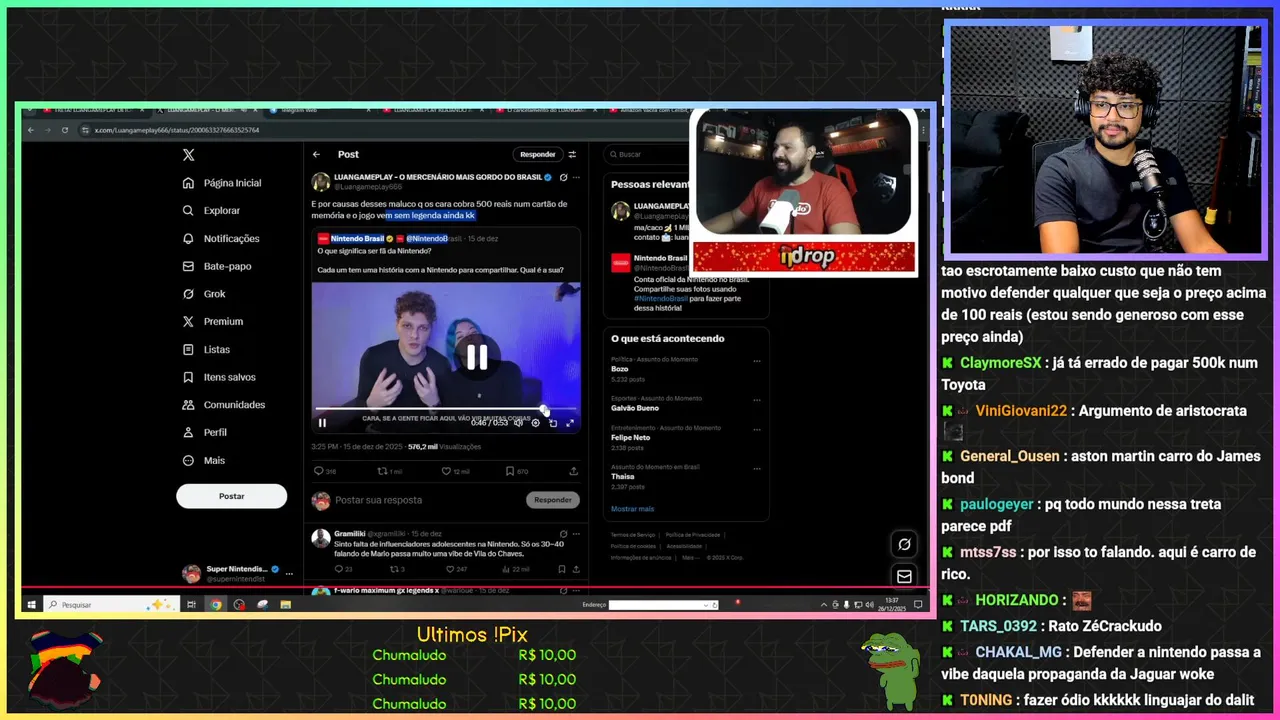Open Galvão Bueno trending topic
Image resolution: width=1280 pixels, height=720 pixels.
635,408
